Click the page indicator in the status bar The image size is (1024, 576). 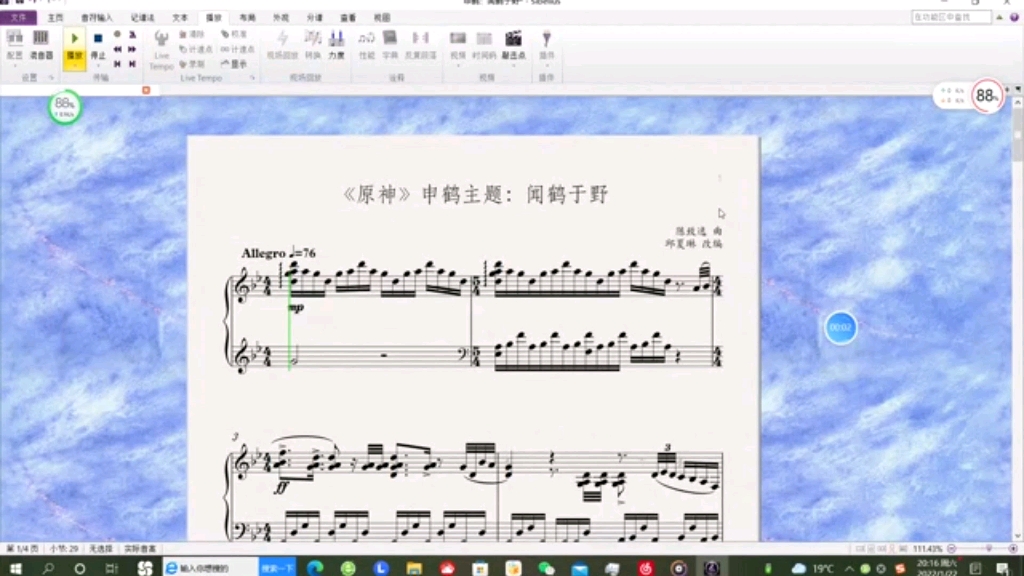(x=23, y=549)
